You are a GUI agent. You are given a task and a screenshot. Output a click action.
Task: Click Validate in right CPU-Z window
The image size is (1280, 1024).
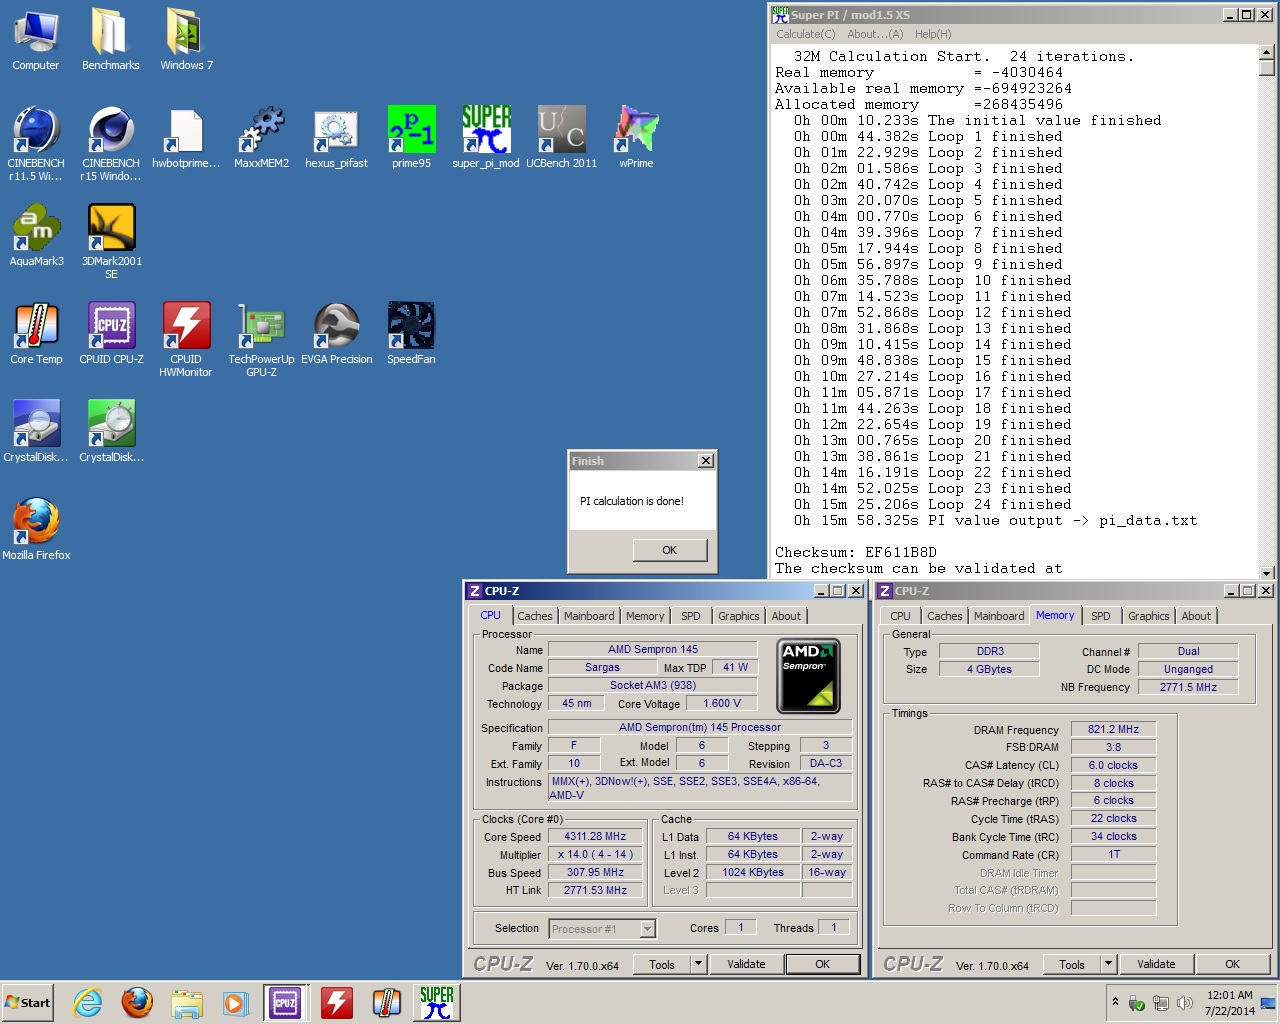point(1156,965)
